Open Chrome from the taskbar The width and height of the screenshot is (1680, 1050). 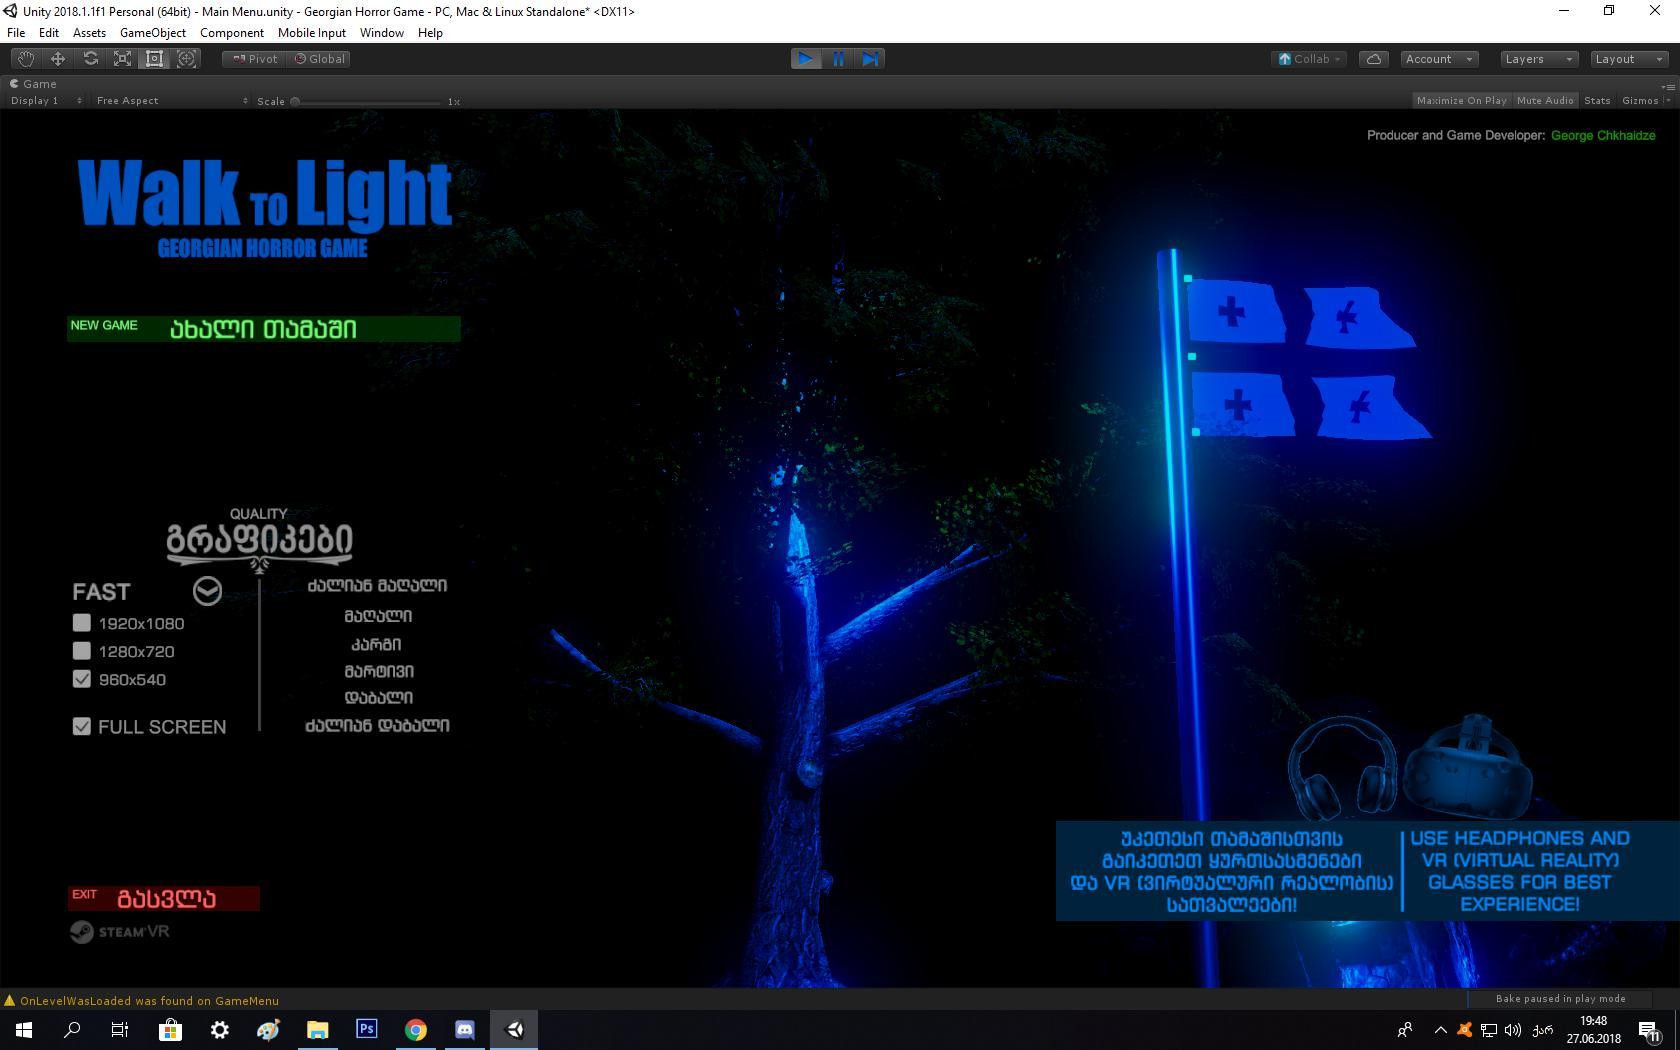click(x=416, y=1029)
